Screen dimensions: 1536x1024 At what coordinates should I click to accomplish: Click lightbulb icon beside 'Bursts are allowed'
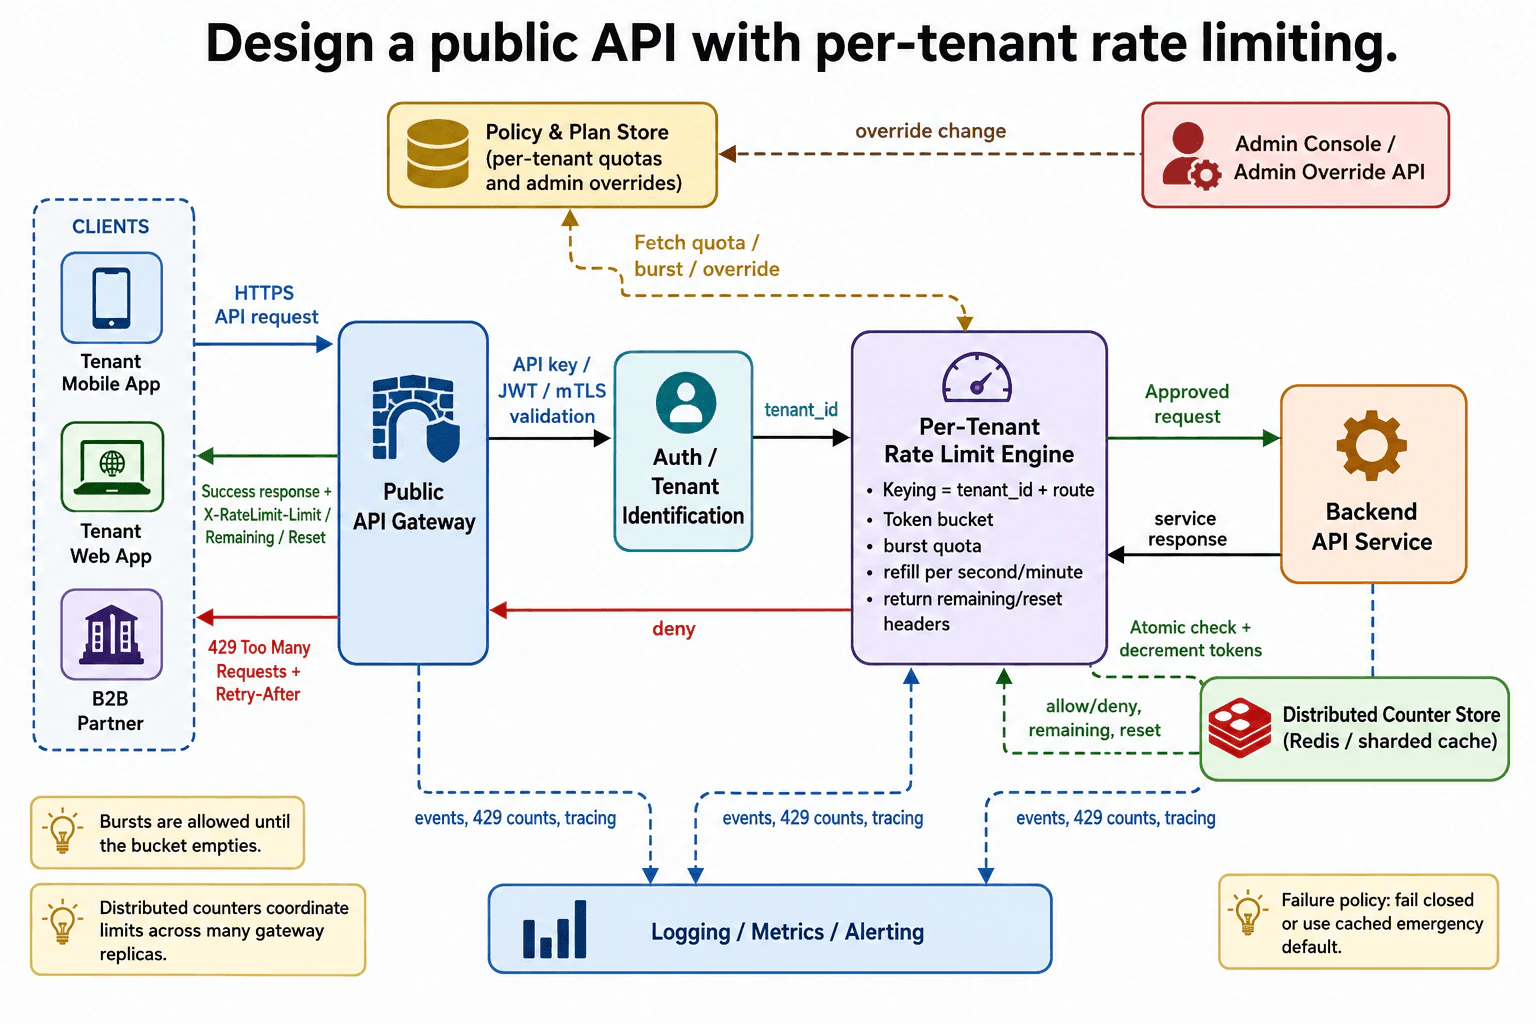point(62,831)
